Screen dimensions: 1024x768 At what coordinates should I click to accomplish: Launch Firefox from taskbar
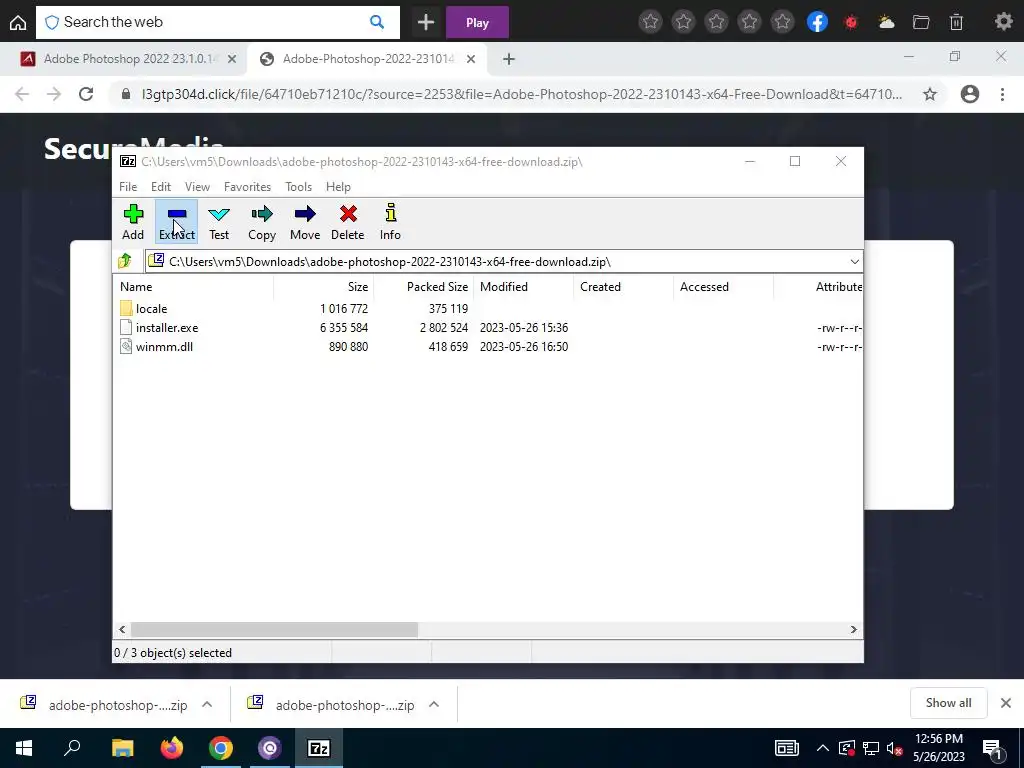coord(172,748)
